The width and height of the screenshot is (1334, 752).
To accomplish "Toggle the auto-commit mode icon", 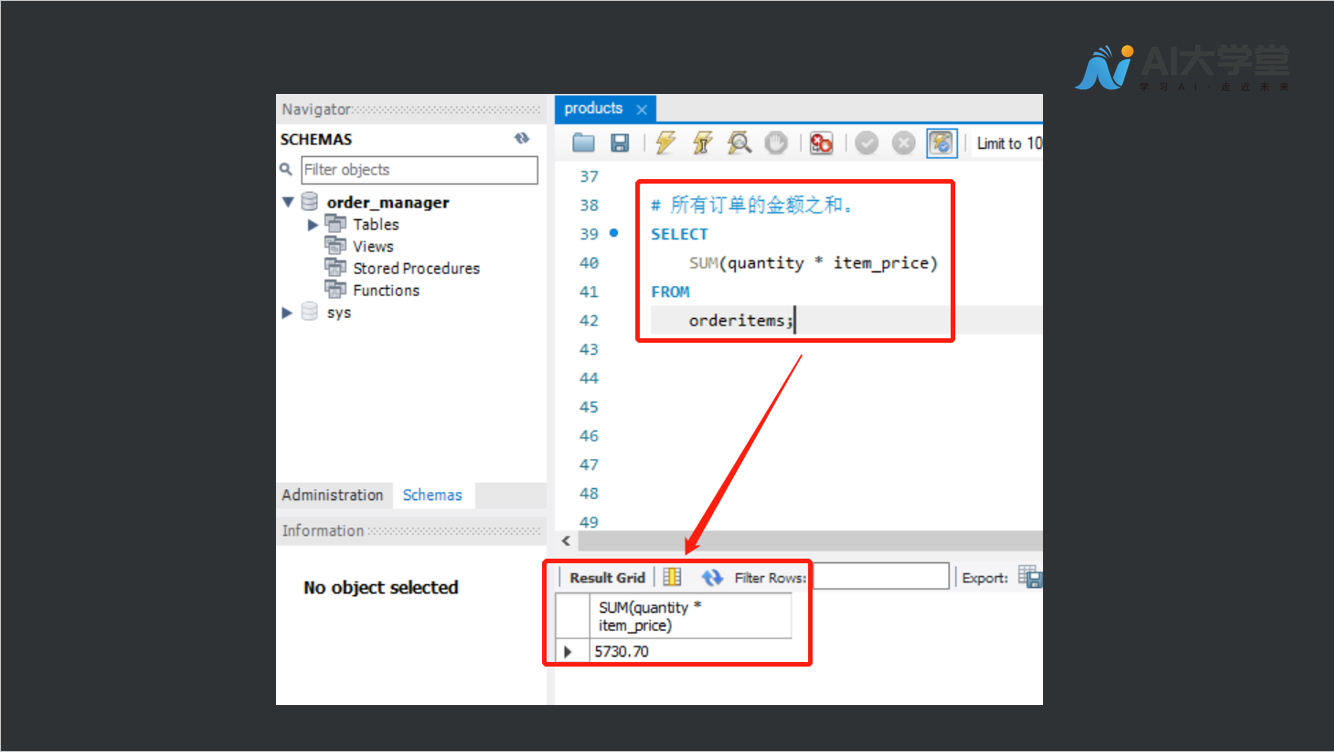I will click(x=941, y=143).
